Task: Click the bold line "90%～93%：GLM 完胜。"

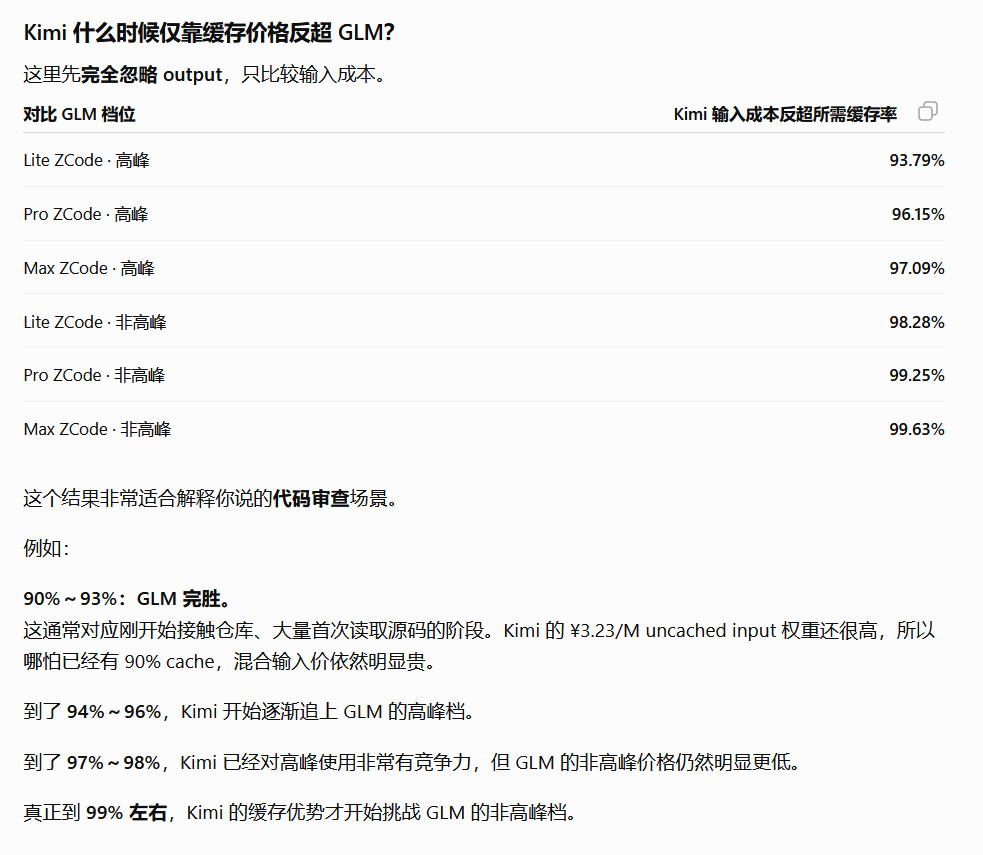Action: 128,599
